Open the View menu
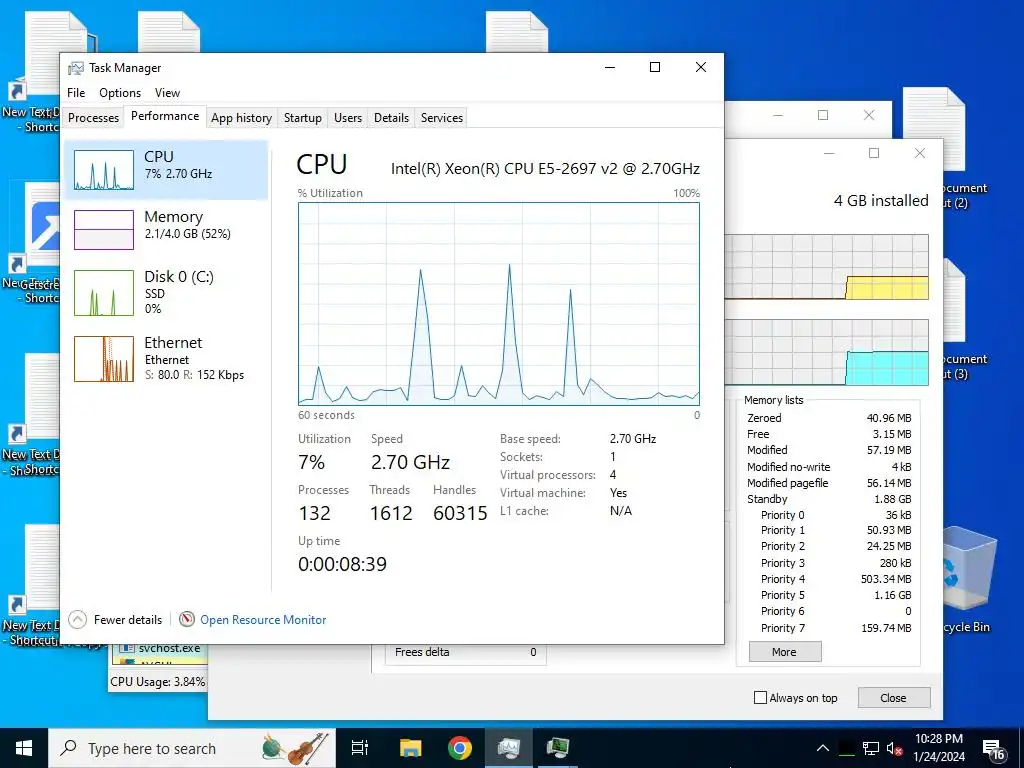 pyautogui.click(x=167, y=93)
